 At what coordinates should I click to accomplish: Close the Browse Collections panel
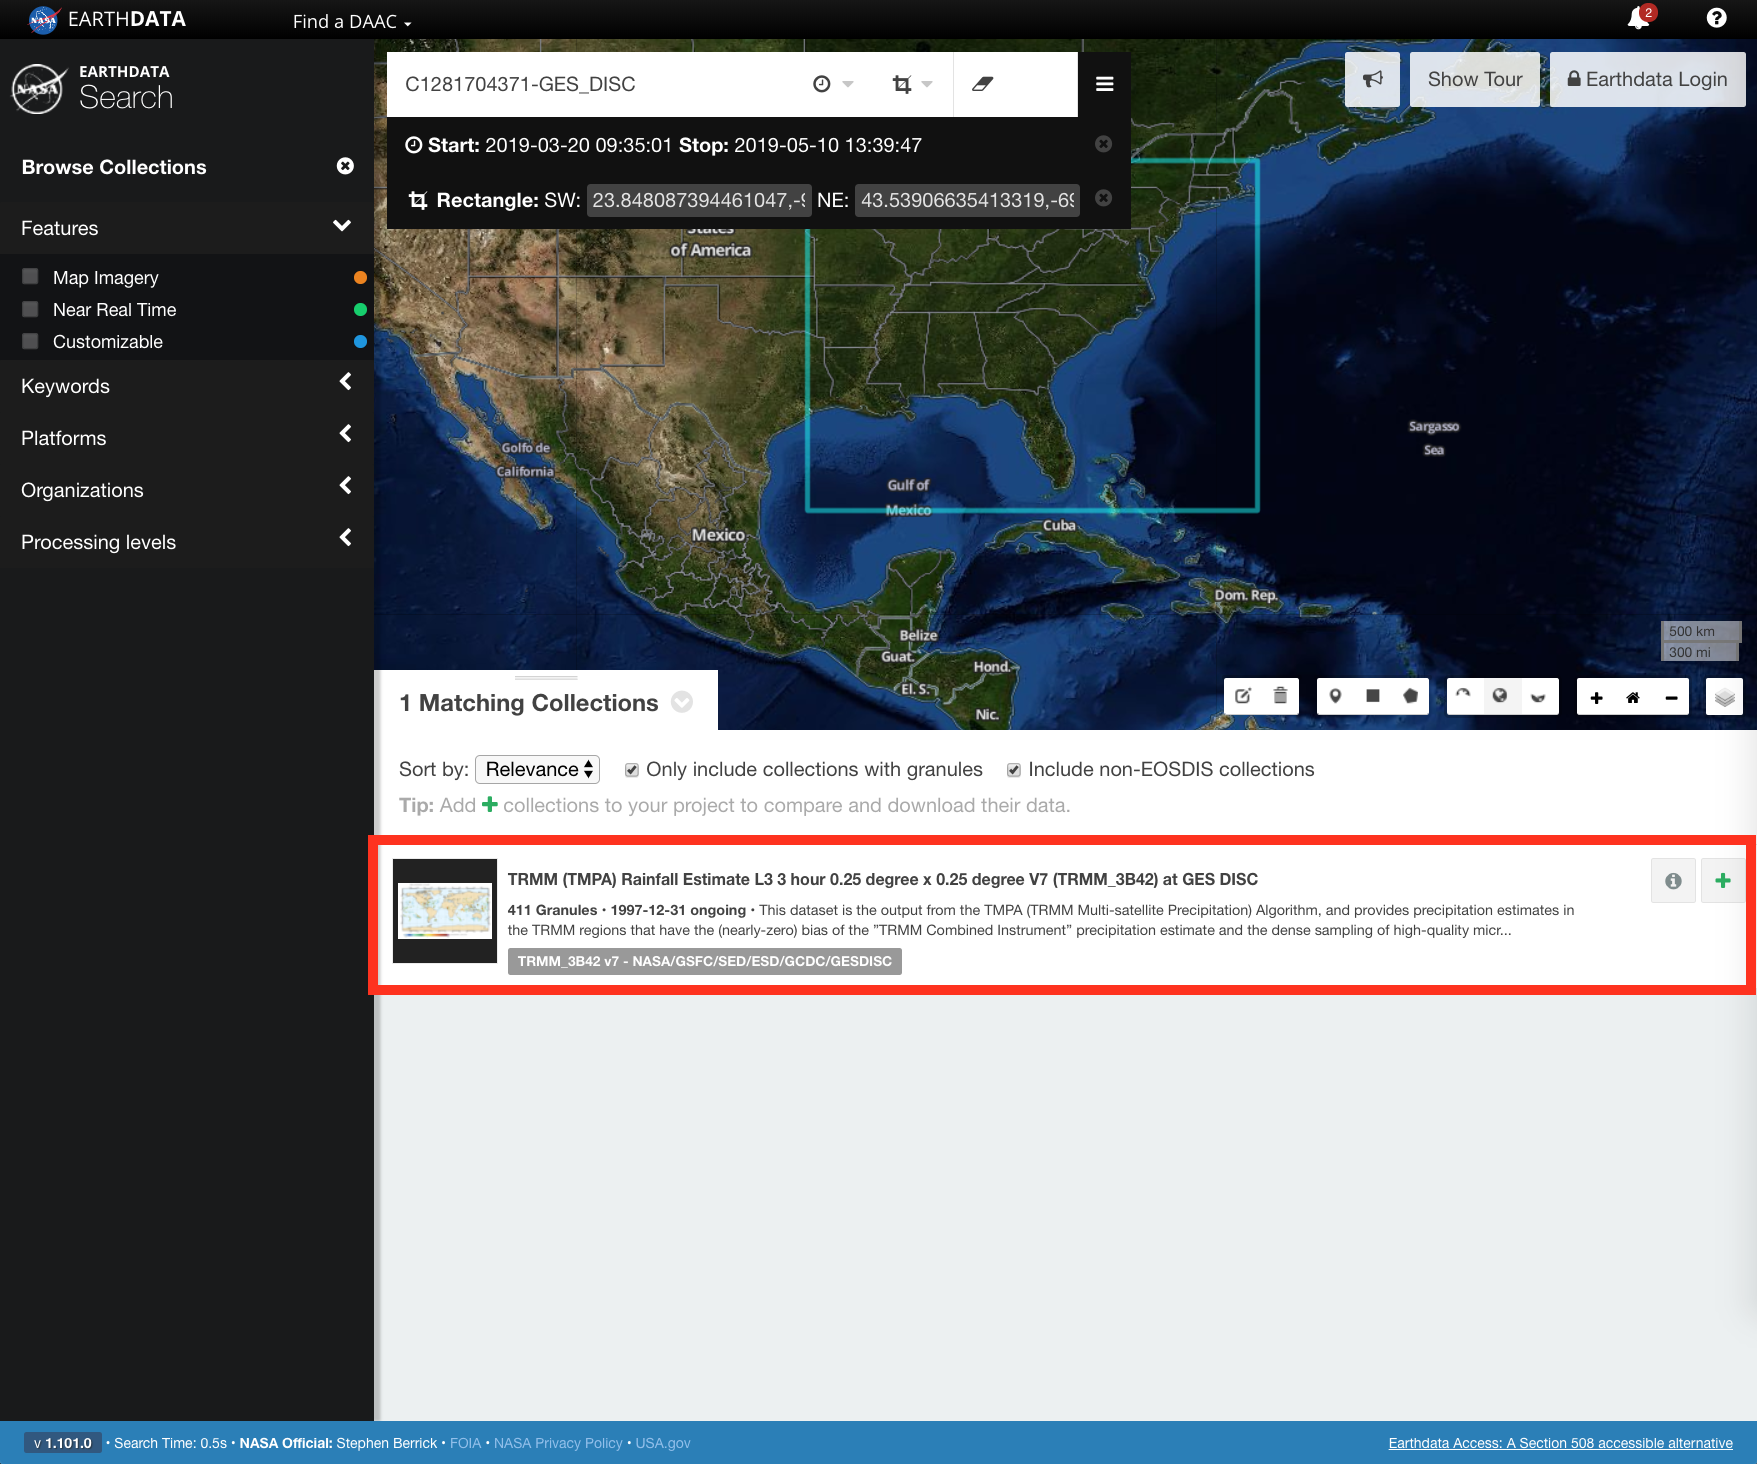pos(345,166)
